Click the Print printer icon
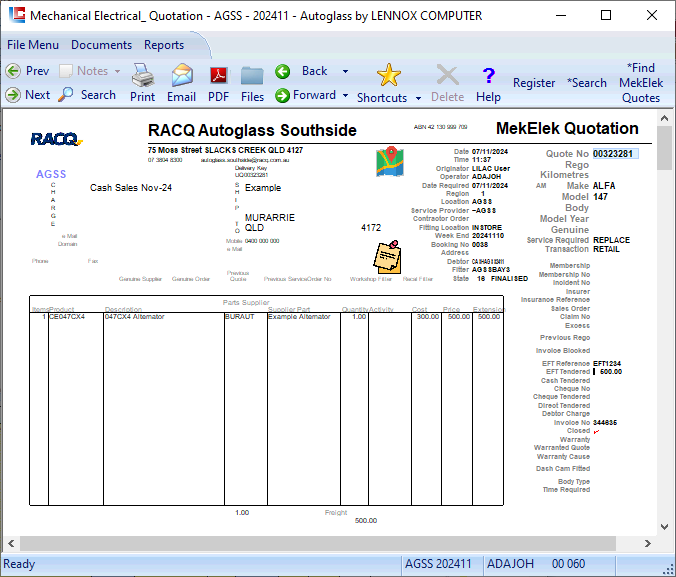 (143, 75)
